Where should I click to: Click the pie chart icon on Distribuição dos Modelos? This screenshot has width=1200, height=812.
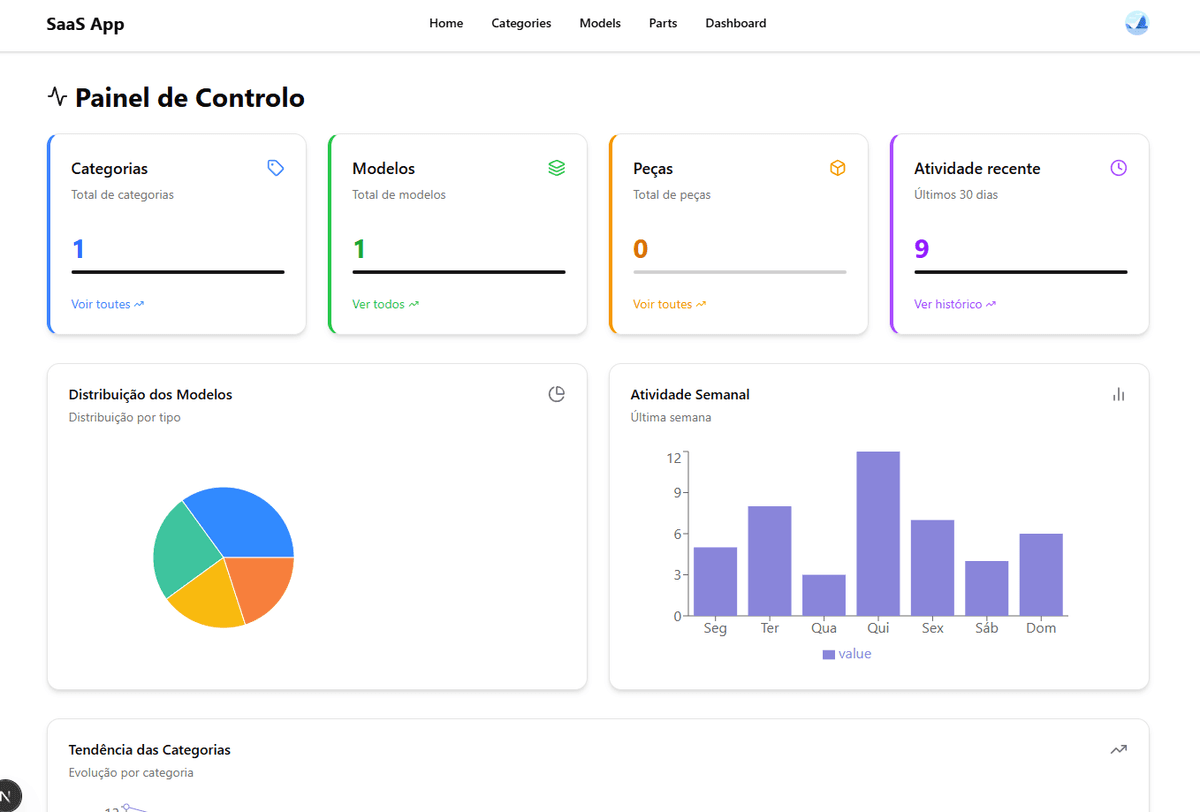click(x=556, y=394)
